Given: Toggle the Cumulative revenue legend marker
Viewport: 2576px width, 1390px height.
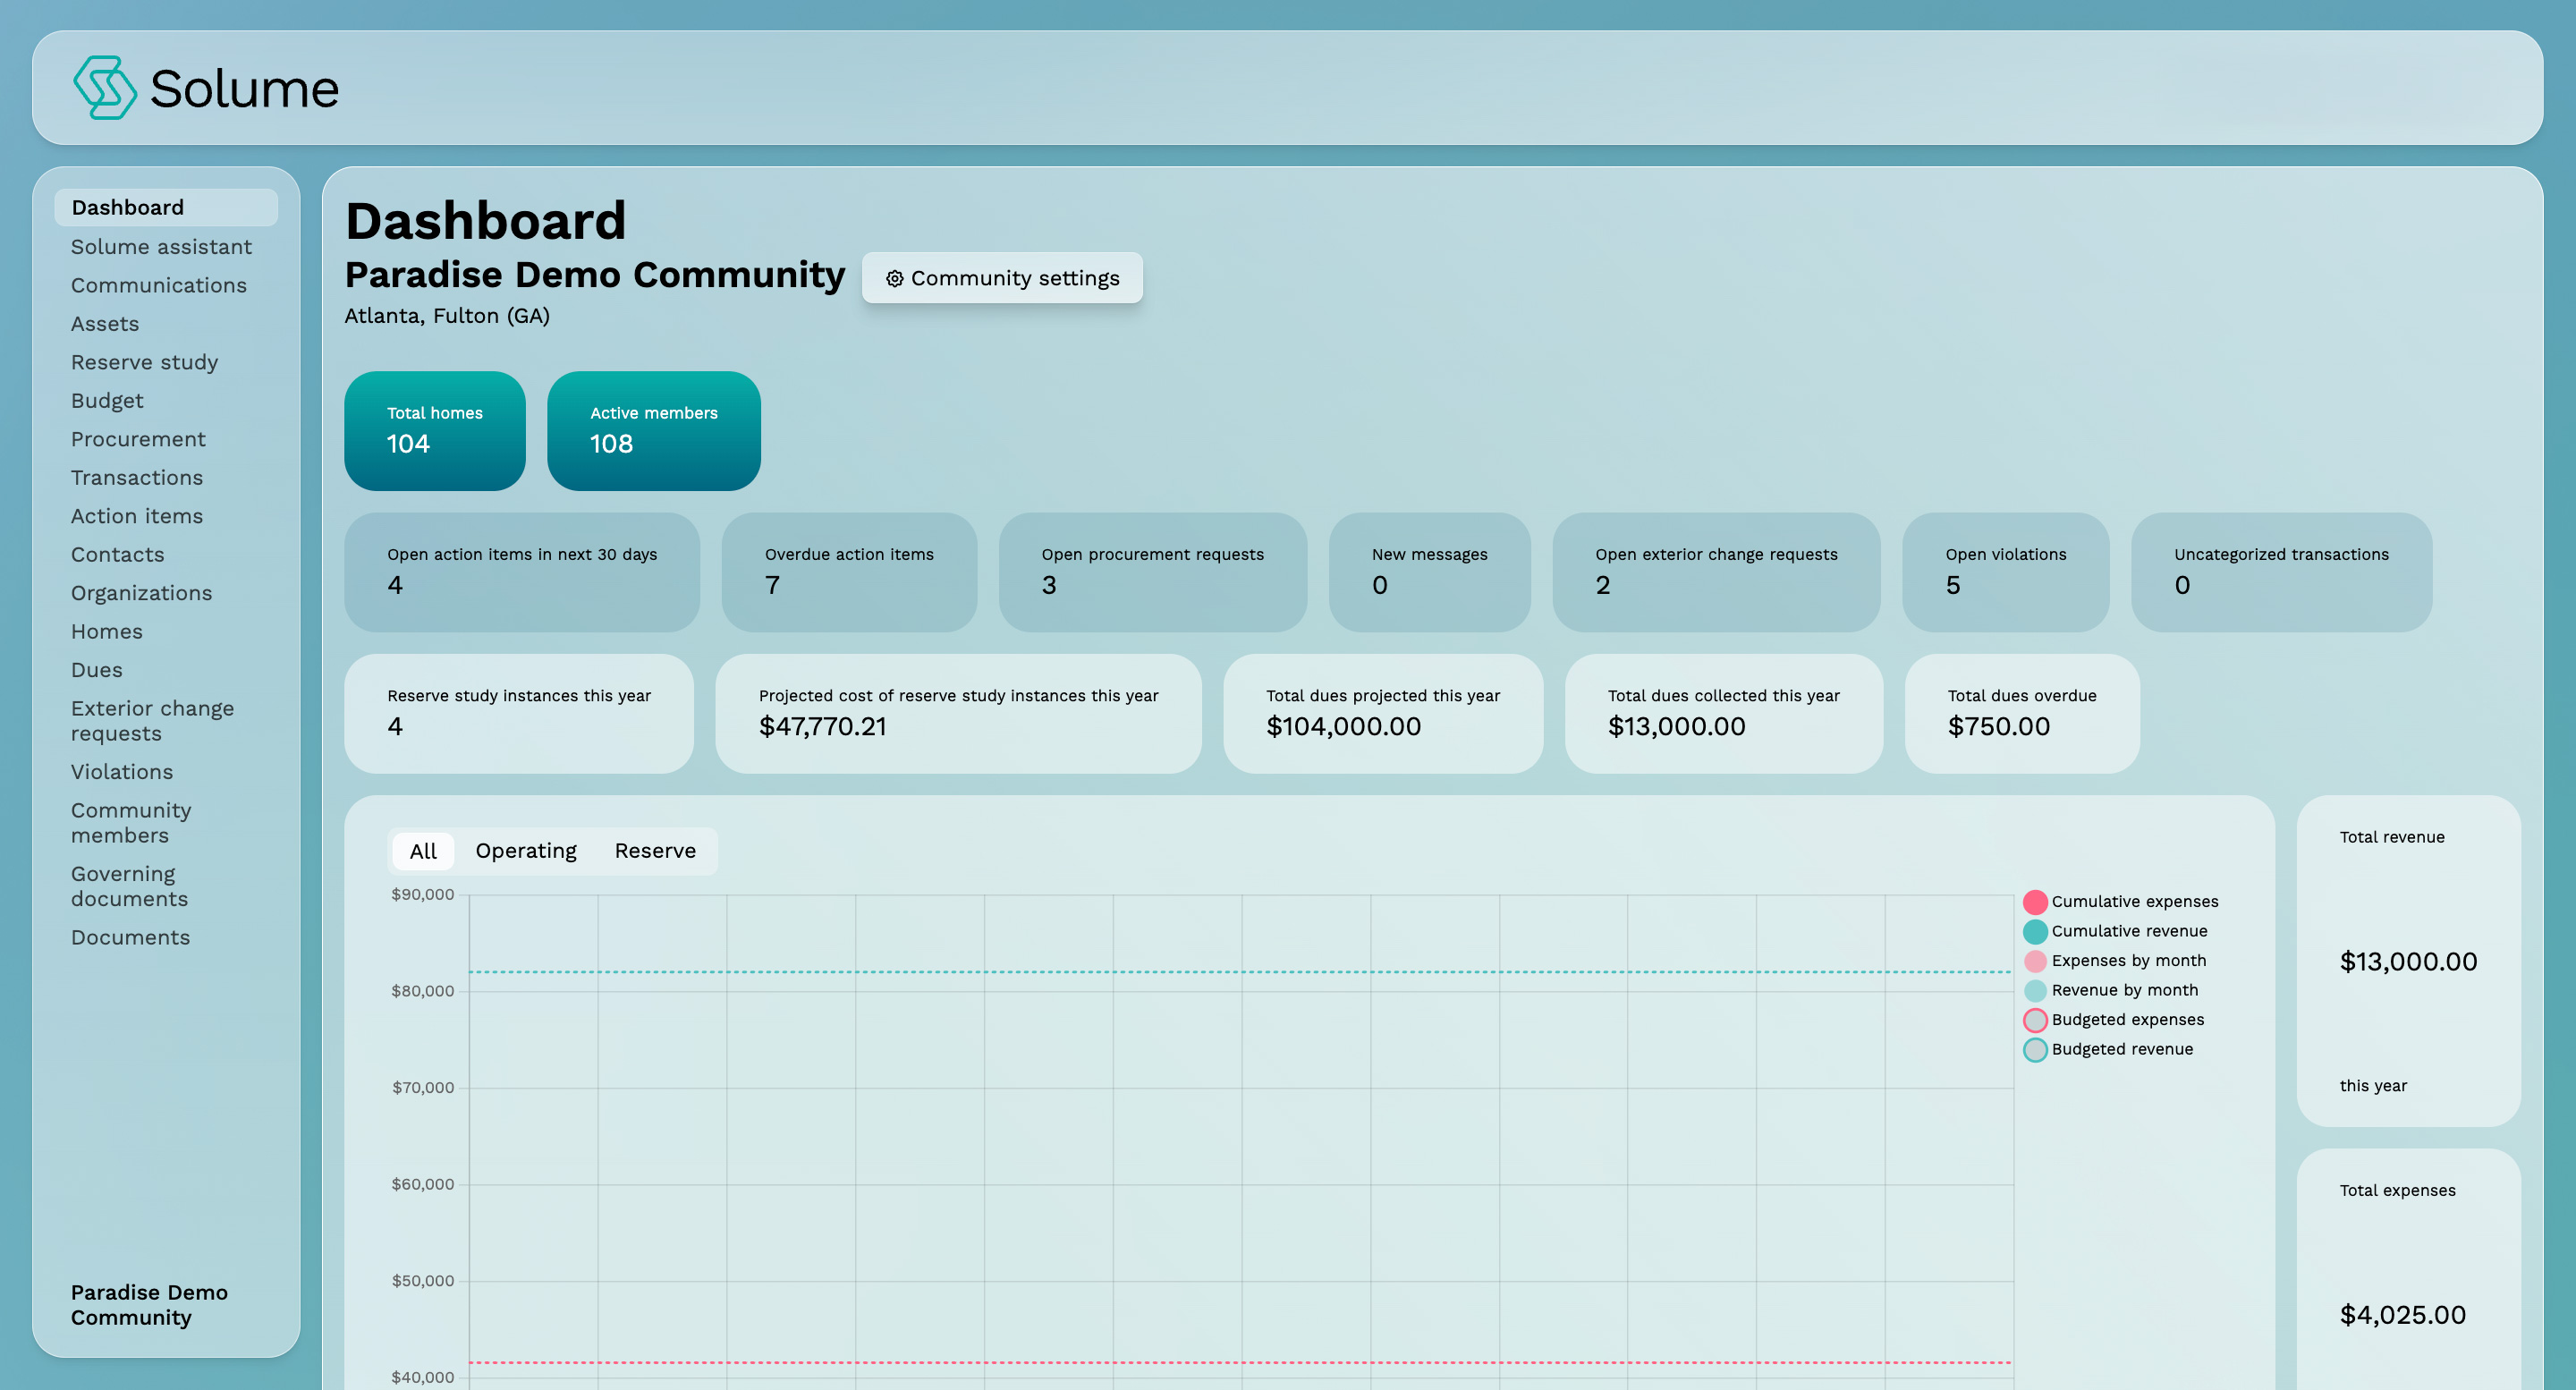Looking at the screenshot, I should (2034, 931).
